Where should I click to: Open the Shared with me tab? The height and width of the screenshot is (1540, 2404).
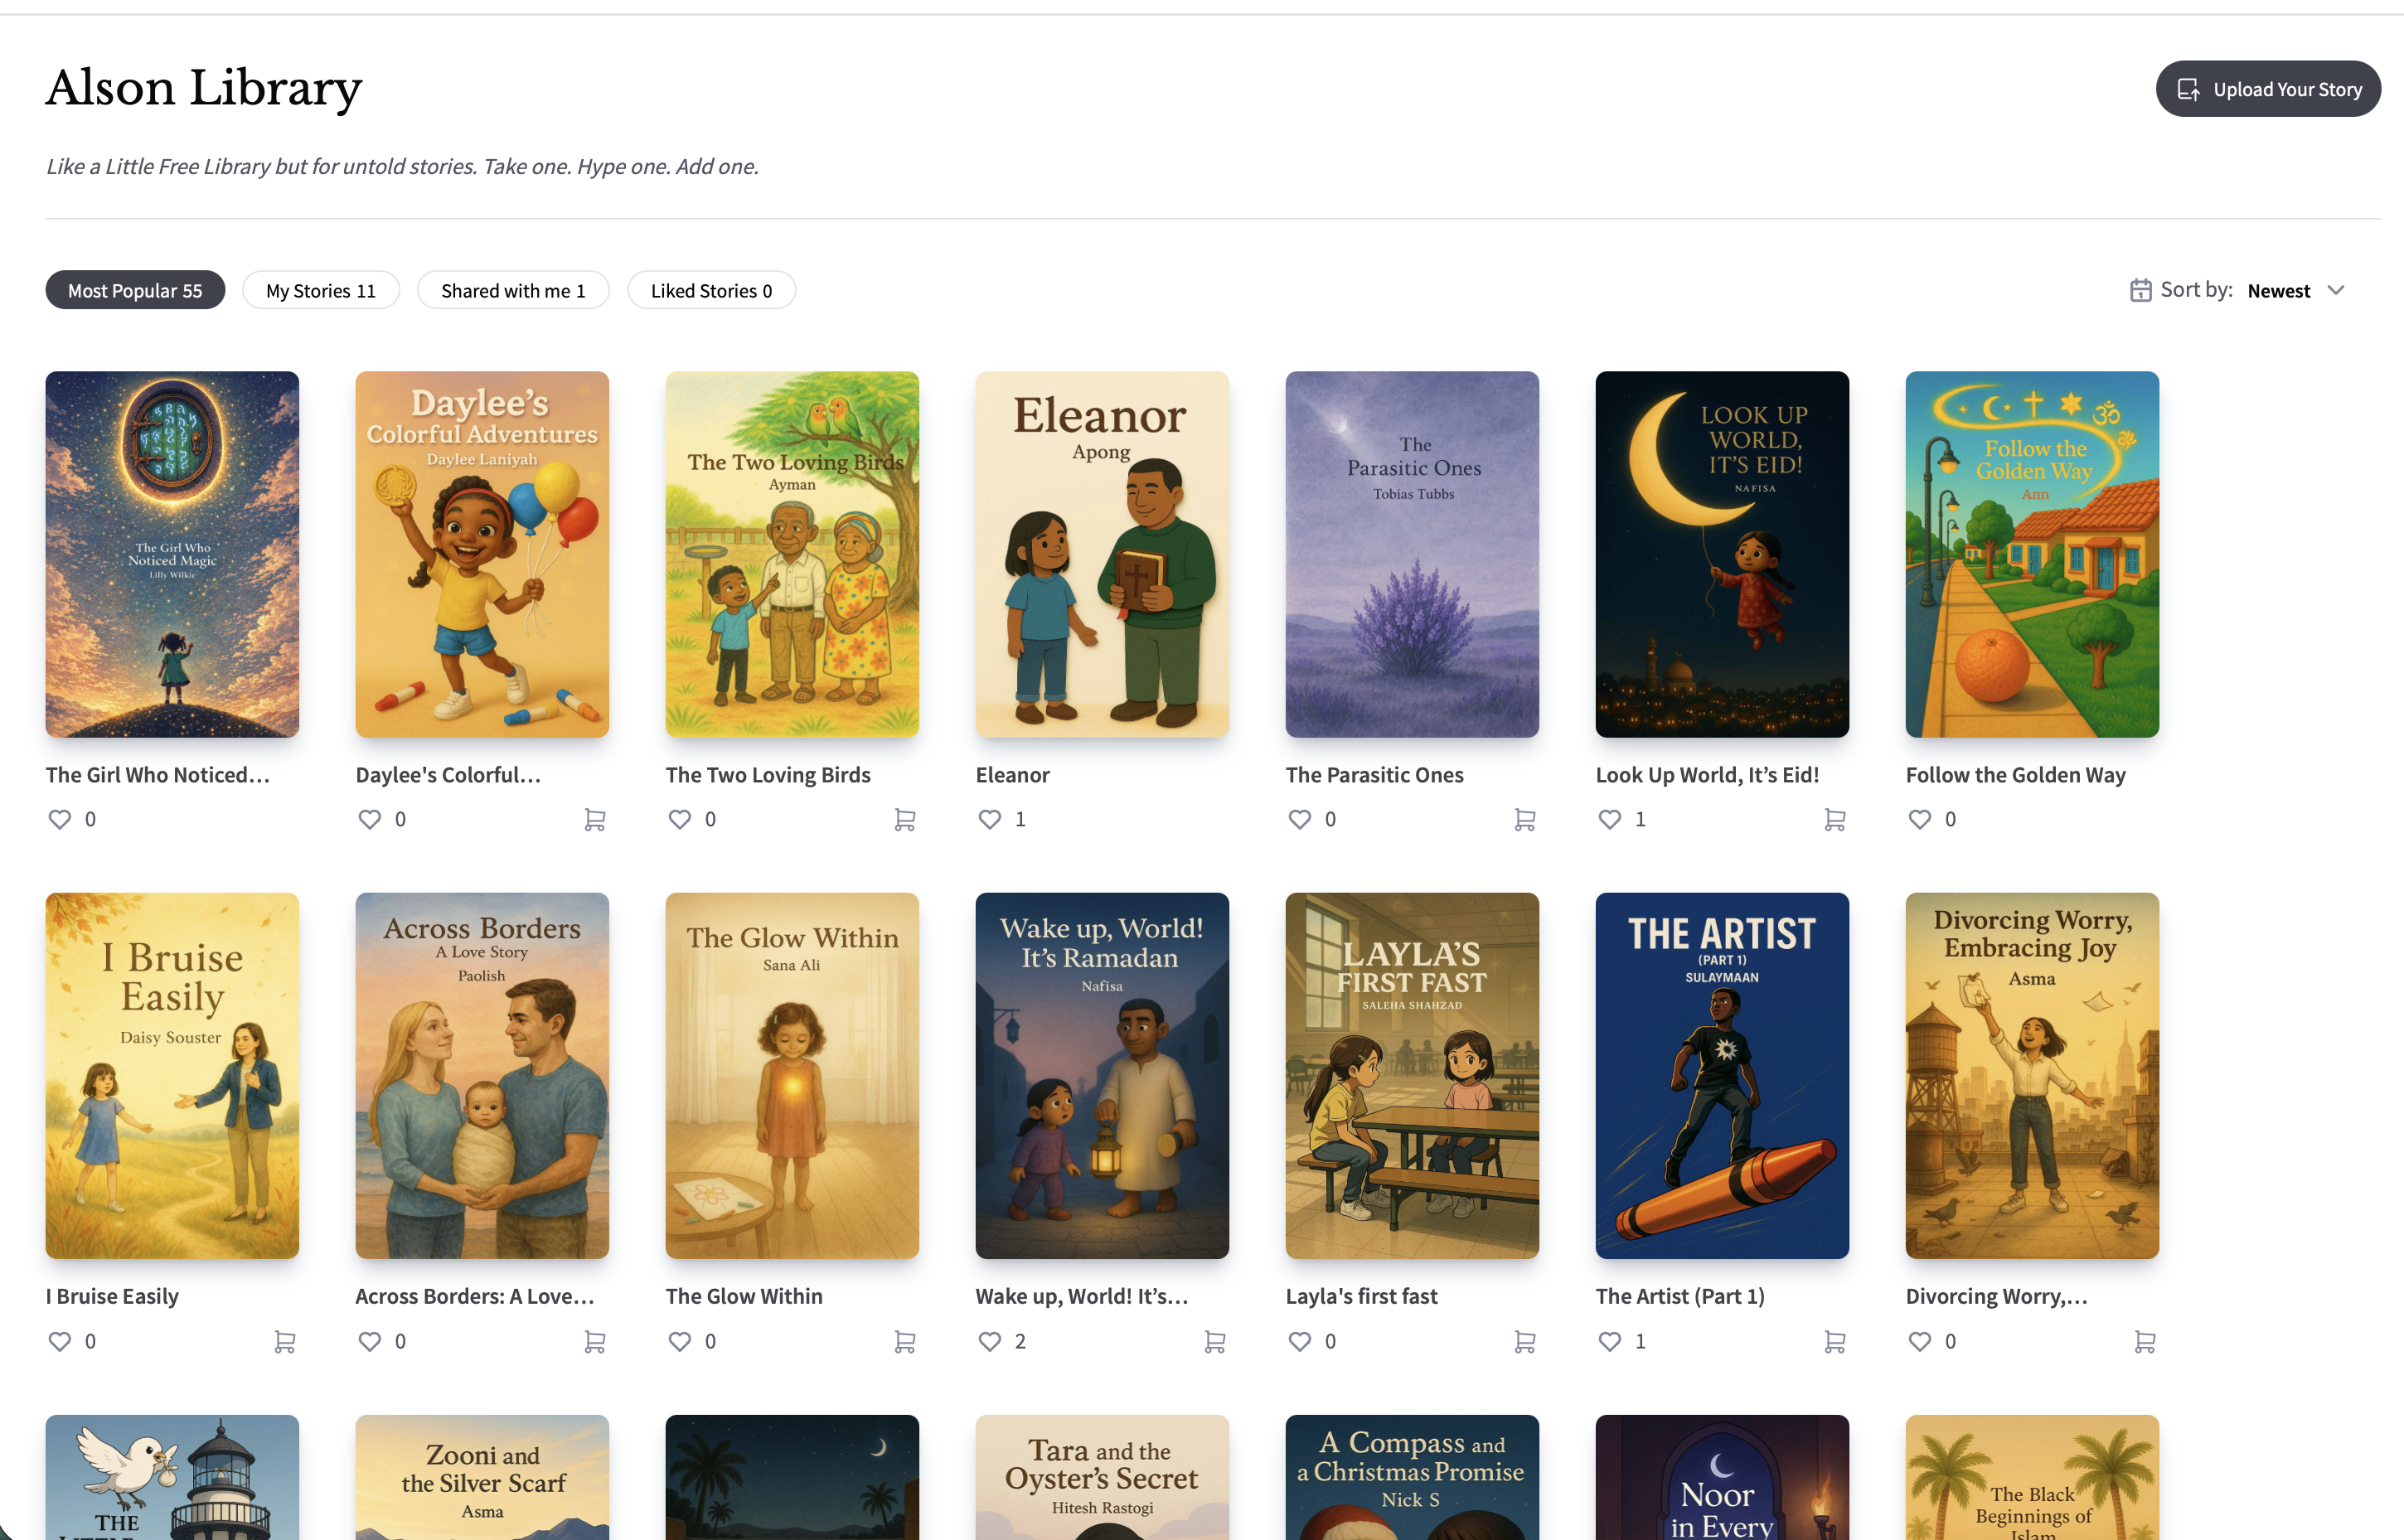pos(513,291)
